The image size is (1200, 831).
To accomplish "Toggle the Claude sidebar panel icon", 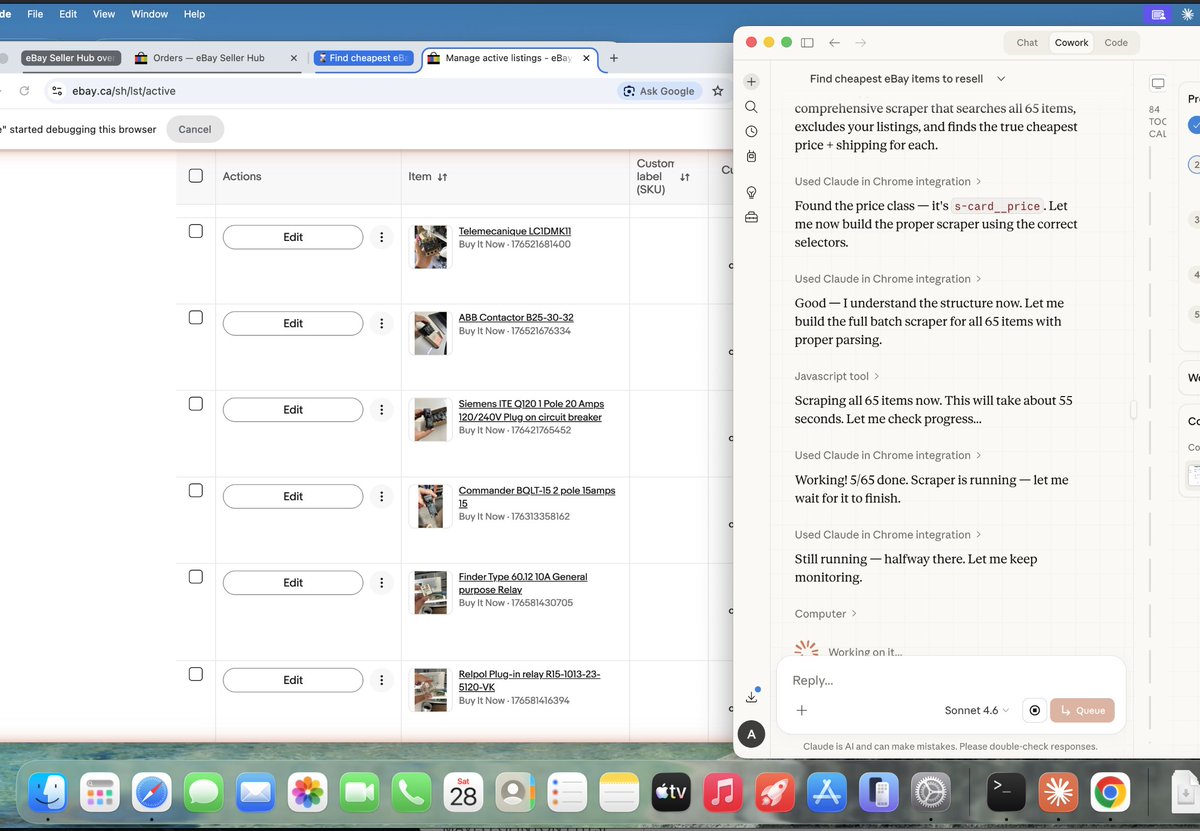I will click(x=807, y=43).
